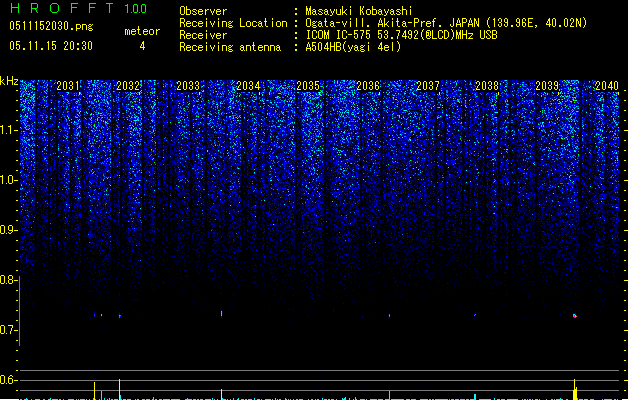Click the Receiving antenna label

pos(230,47)
